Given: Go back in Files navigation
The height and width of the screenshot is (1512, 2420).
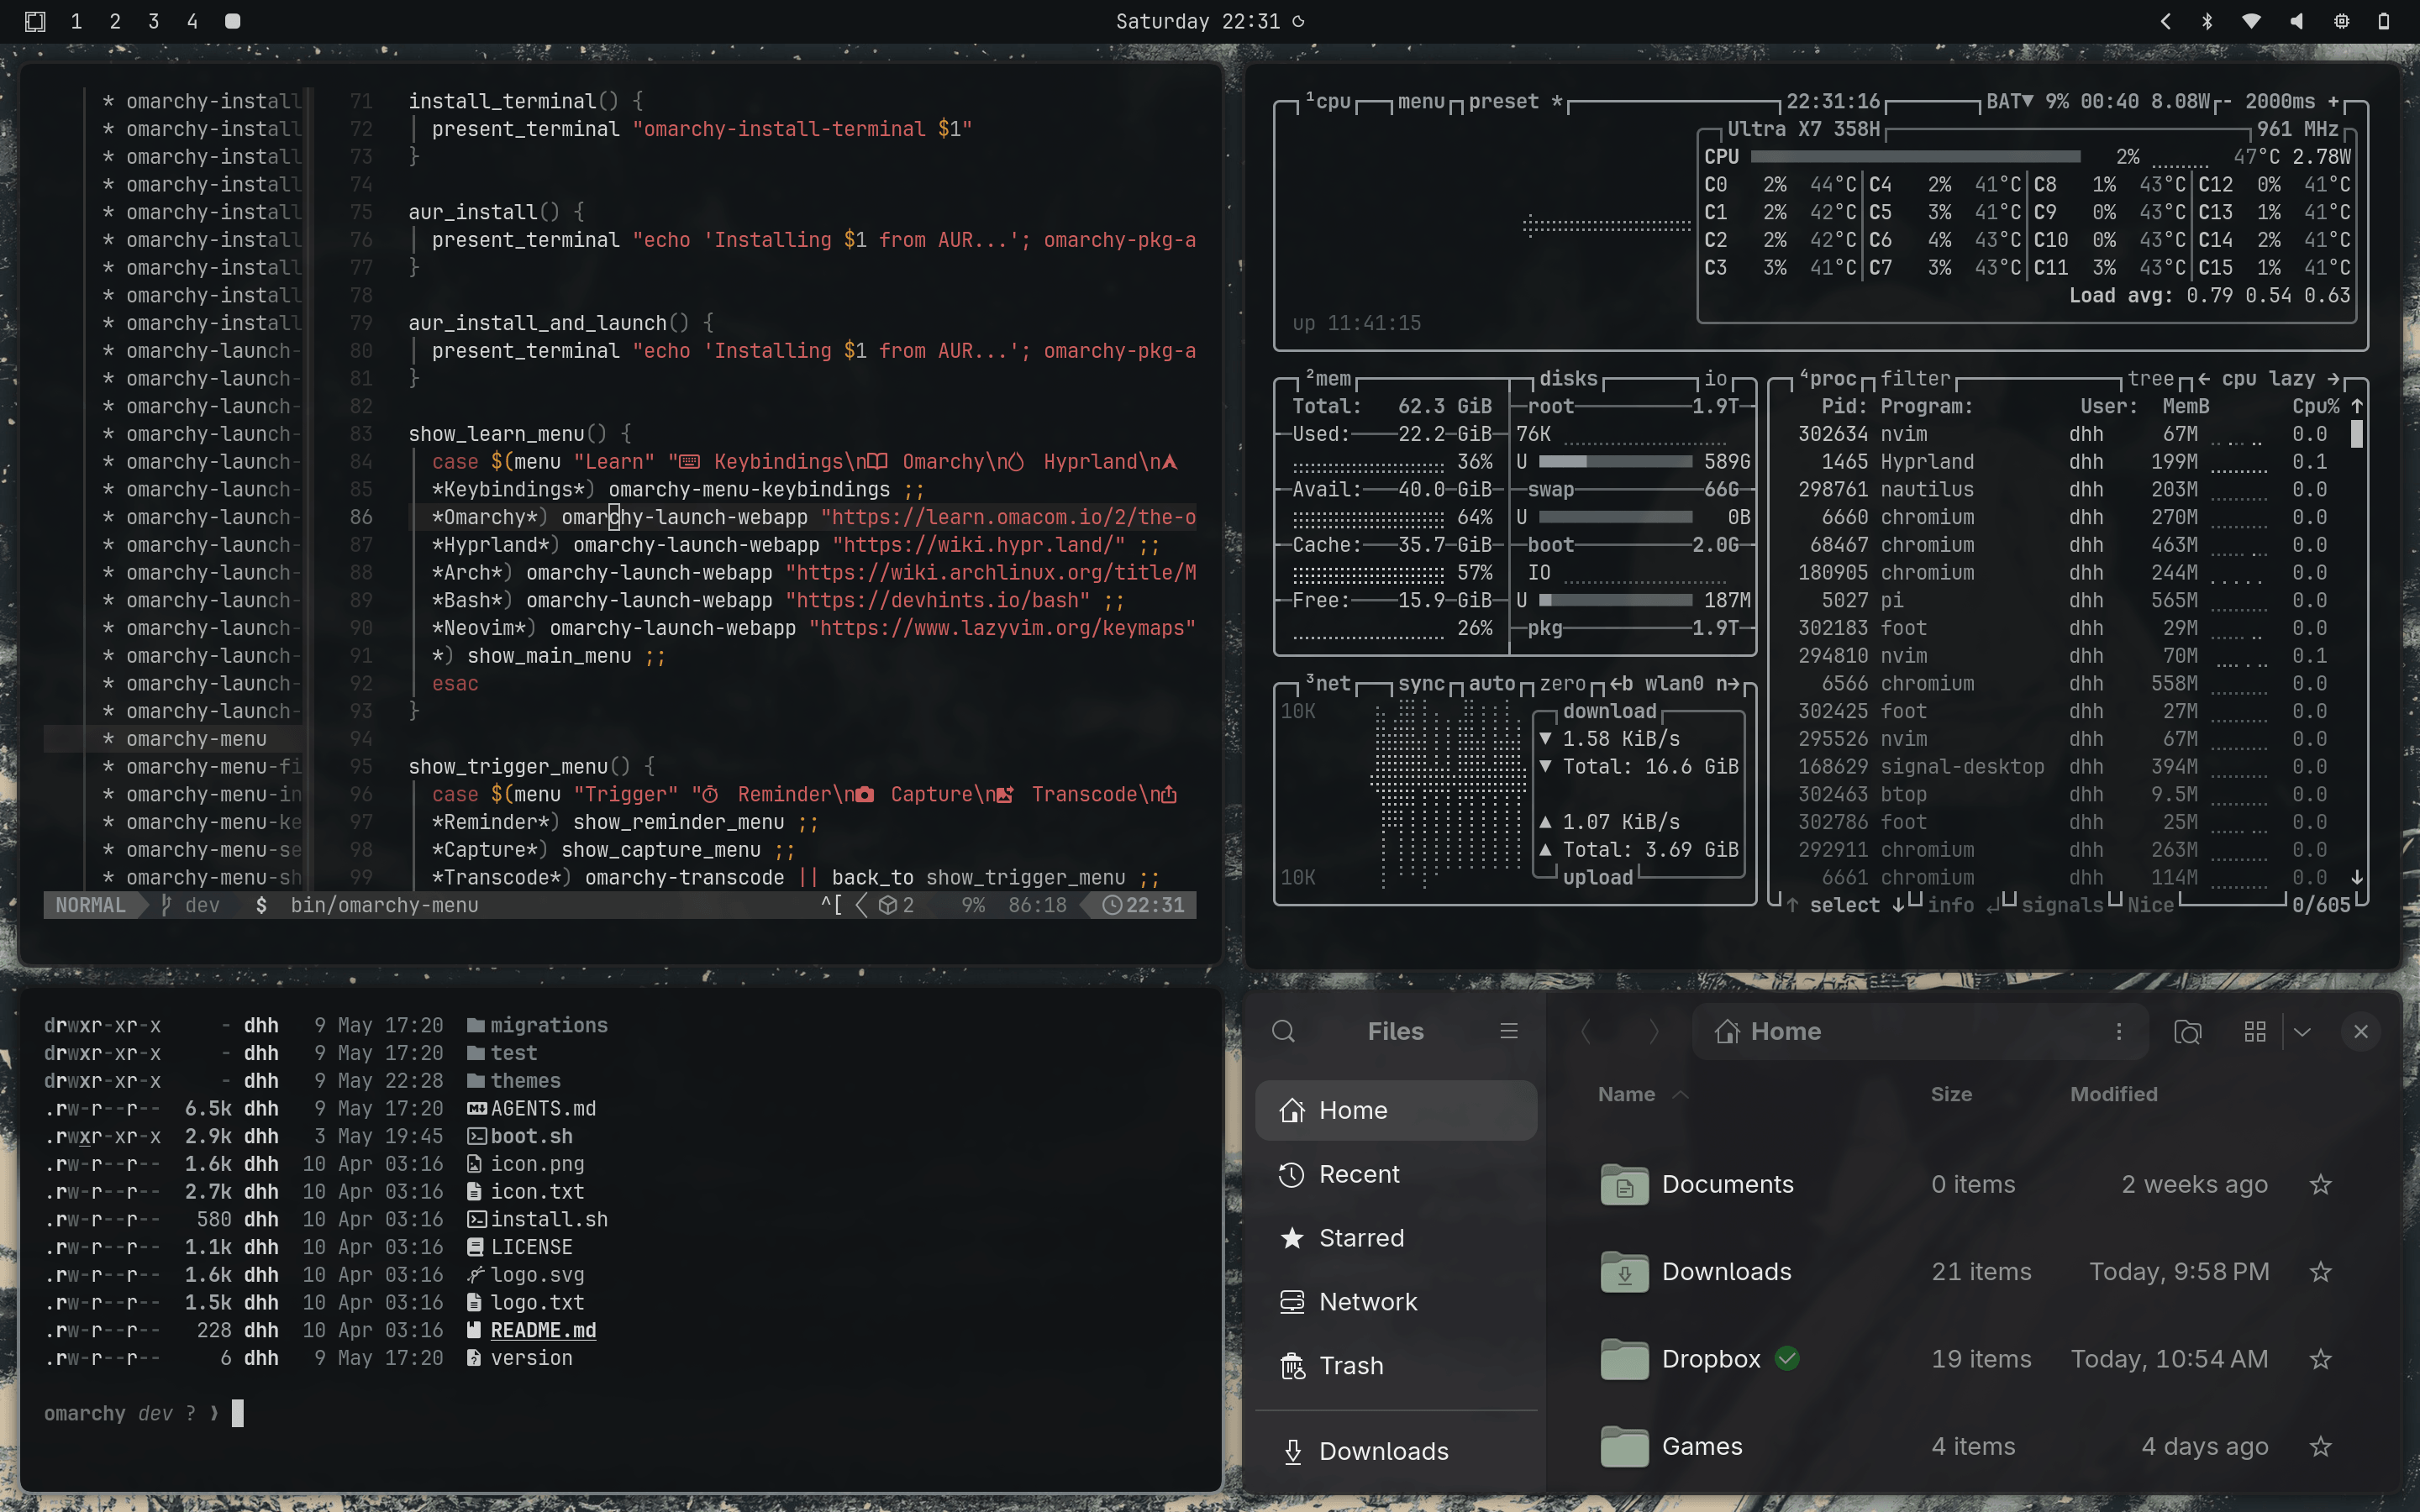Looking at the screenshot, I should coord(1585,1031).
